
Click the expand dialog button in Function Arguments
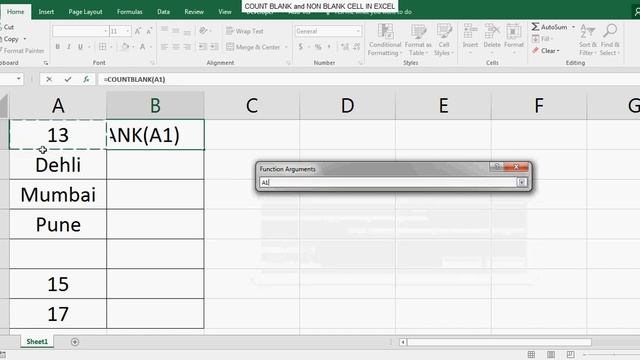pos(522,182)
